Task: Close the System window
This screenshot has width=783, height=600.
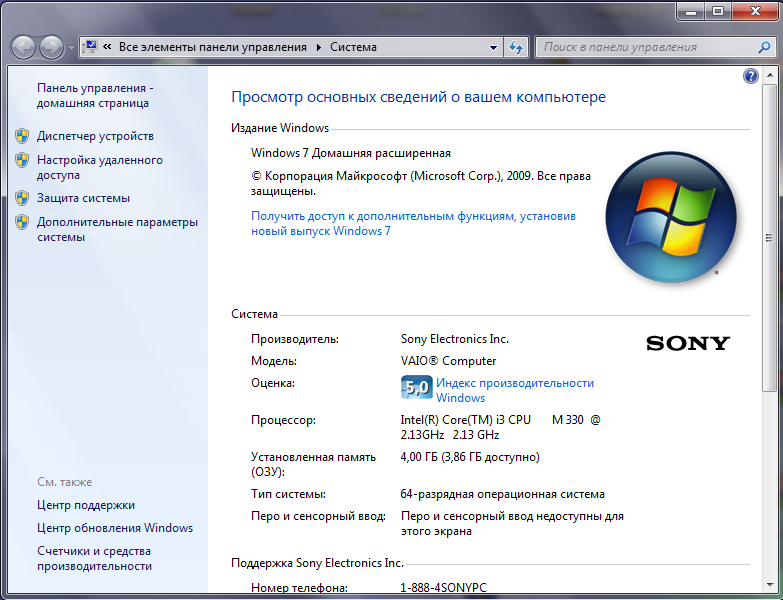Action: [755, 11]
